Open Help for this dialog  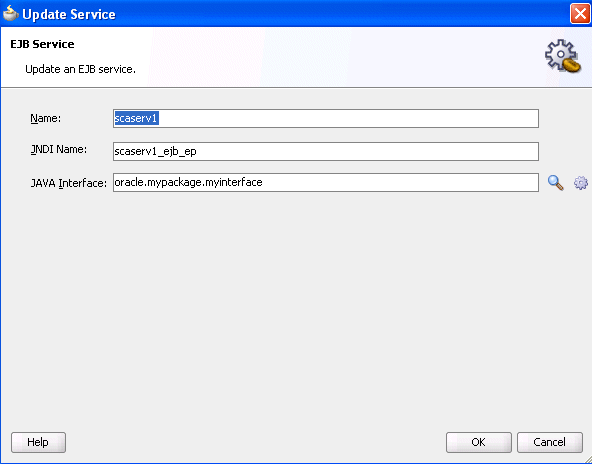pyautogui.click(x=39, y=442)
